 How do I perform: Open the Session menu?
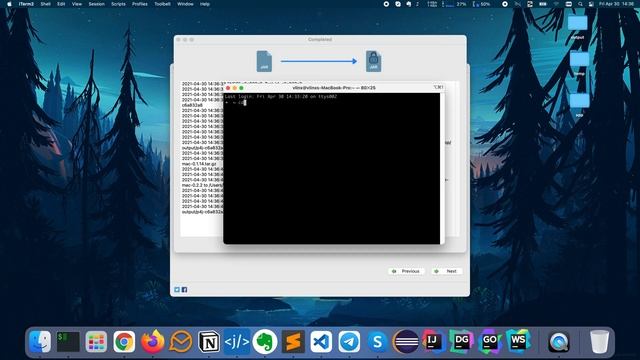click(x=96, y=4)
